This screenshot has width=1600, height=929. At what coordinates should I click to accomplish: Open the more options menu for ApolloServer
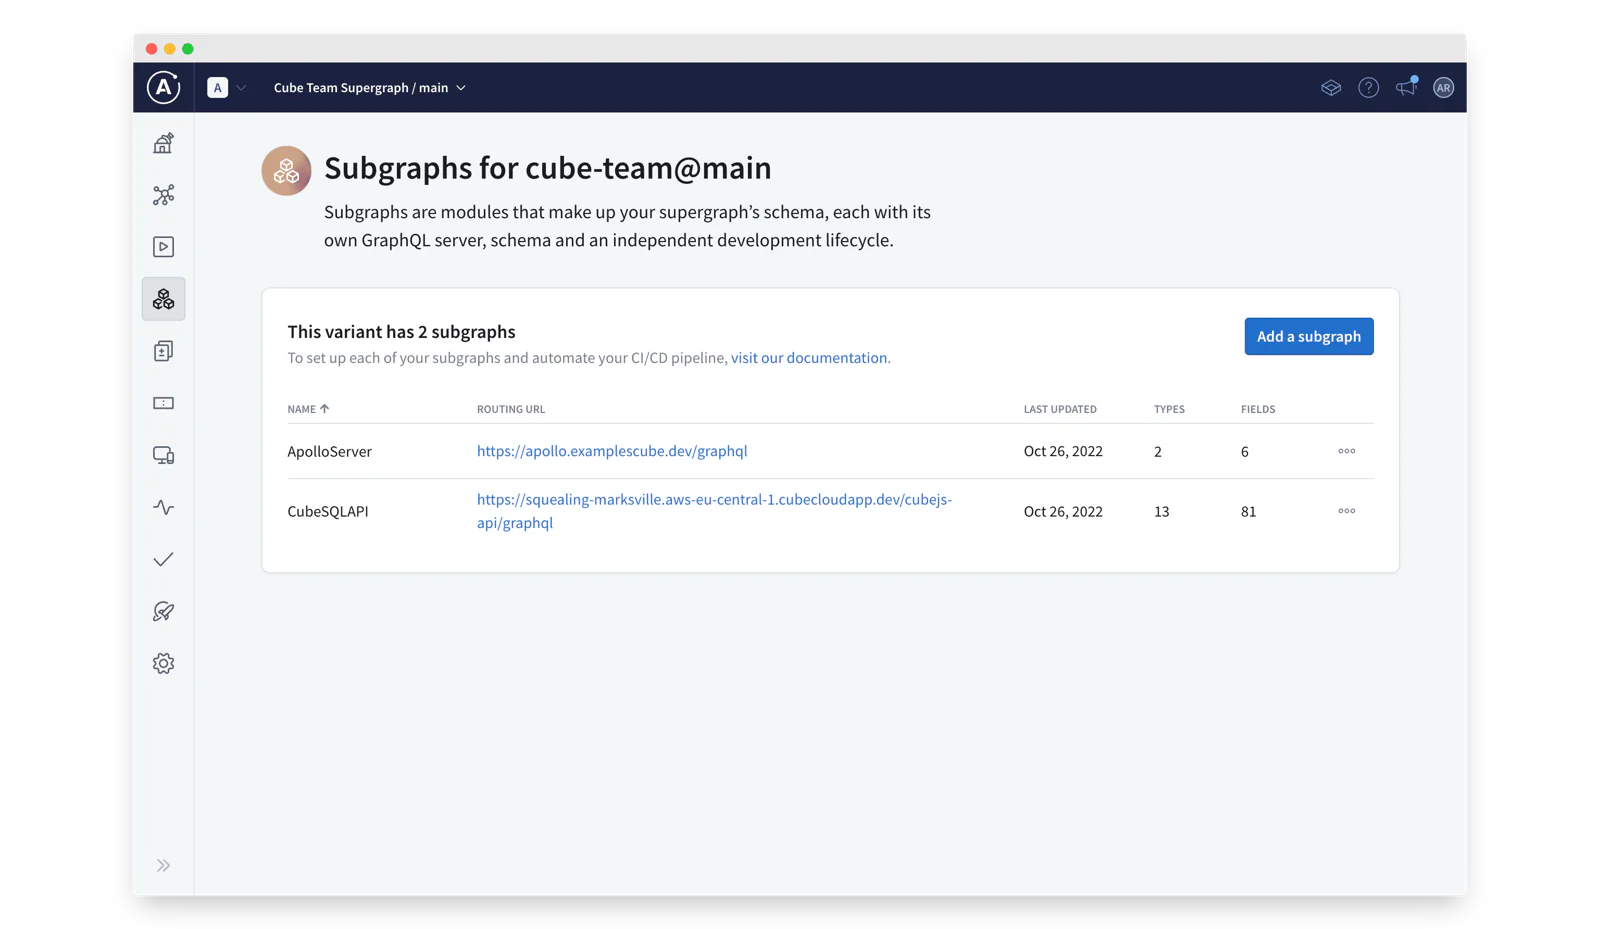(x=1346, y=451)
